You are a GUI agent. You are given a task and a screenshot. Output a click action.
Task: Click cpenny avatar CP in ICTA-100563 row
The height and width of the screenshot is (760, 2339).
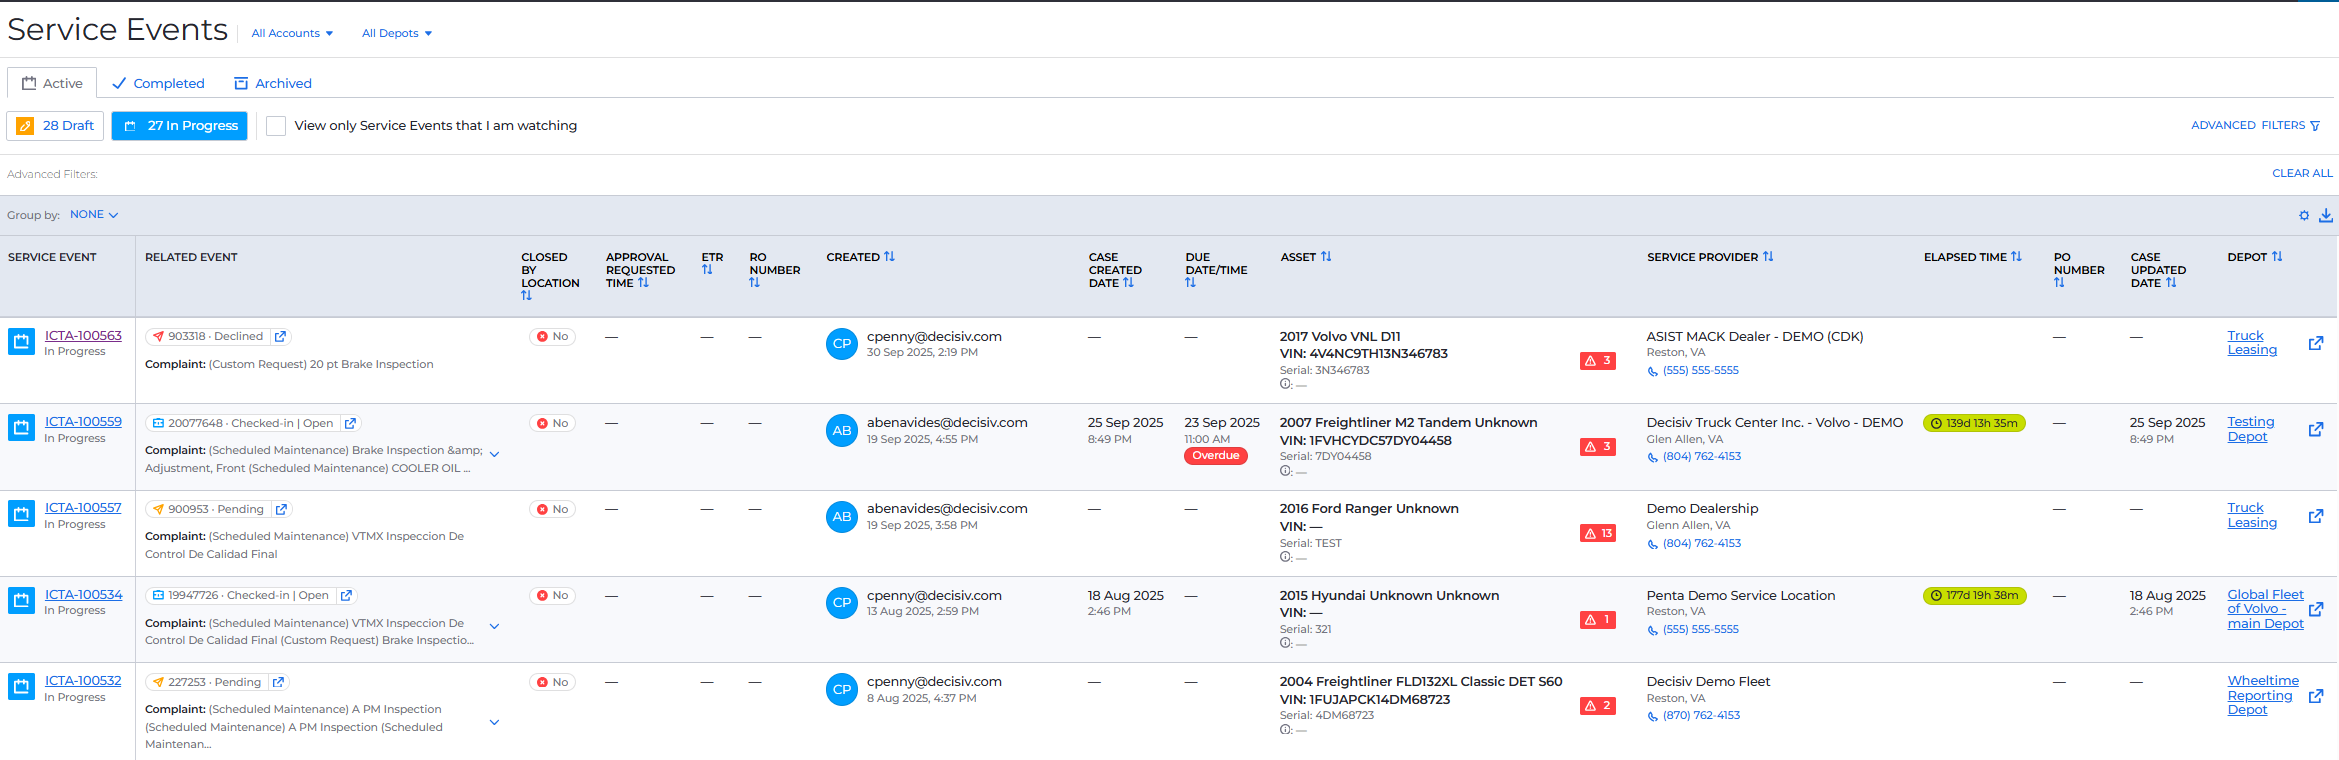[842, 344]
